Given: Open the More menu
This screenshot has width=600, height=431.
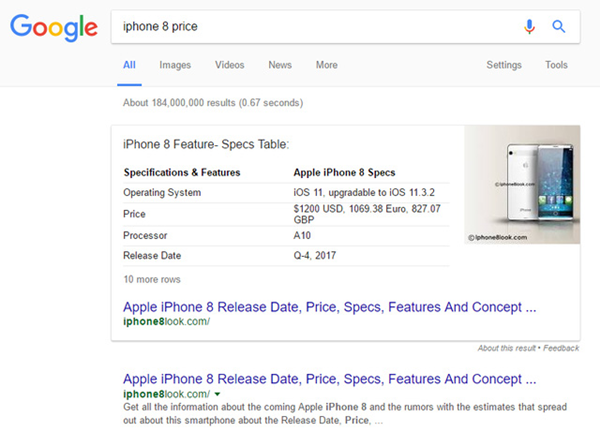Looking at the screenshot, I should pyautogui.click(x=327, y=65).
